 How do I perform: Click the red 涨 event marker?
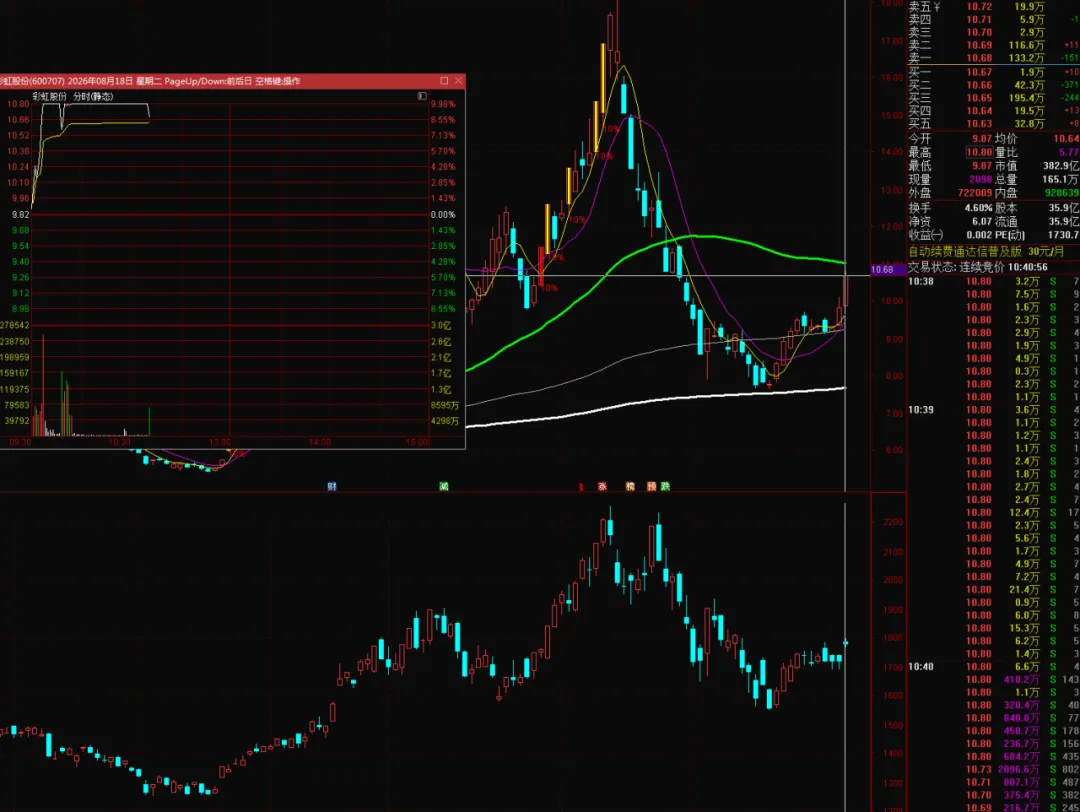pyautogui.click(x=603, y=486)
